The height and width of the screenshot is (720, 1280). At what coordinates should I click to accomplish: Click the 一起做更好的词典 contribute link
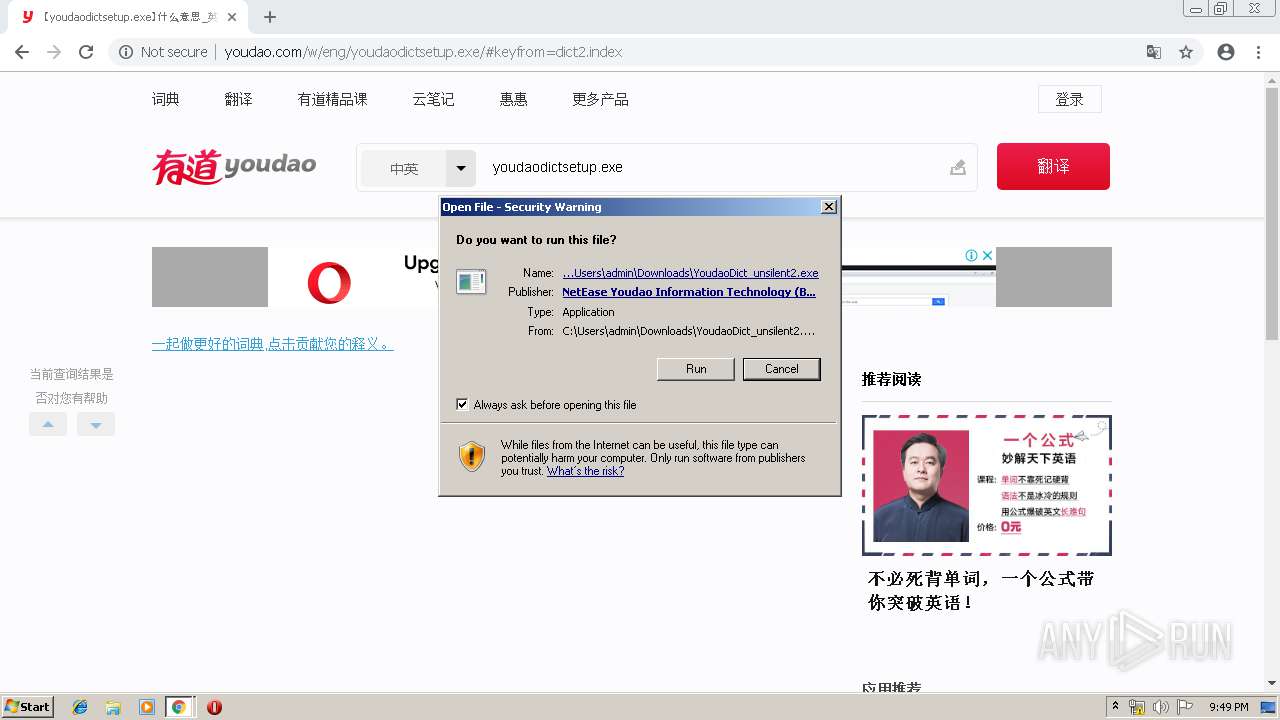(272, 344)
